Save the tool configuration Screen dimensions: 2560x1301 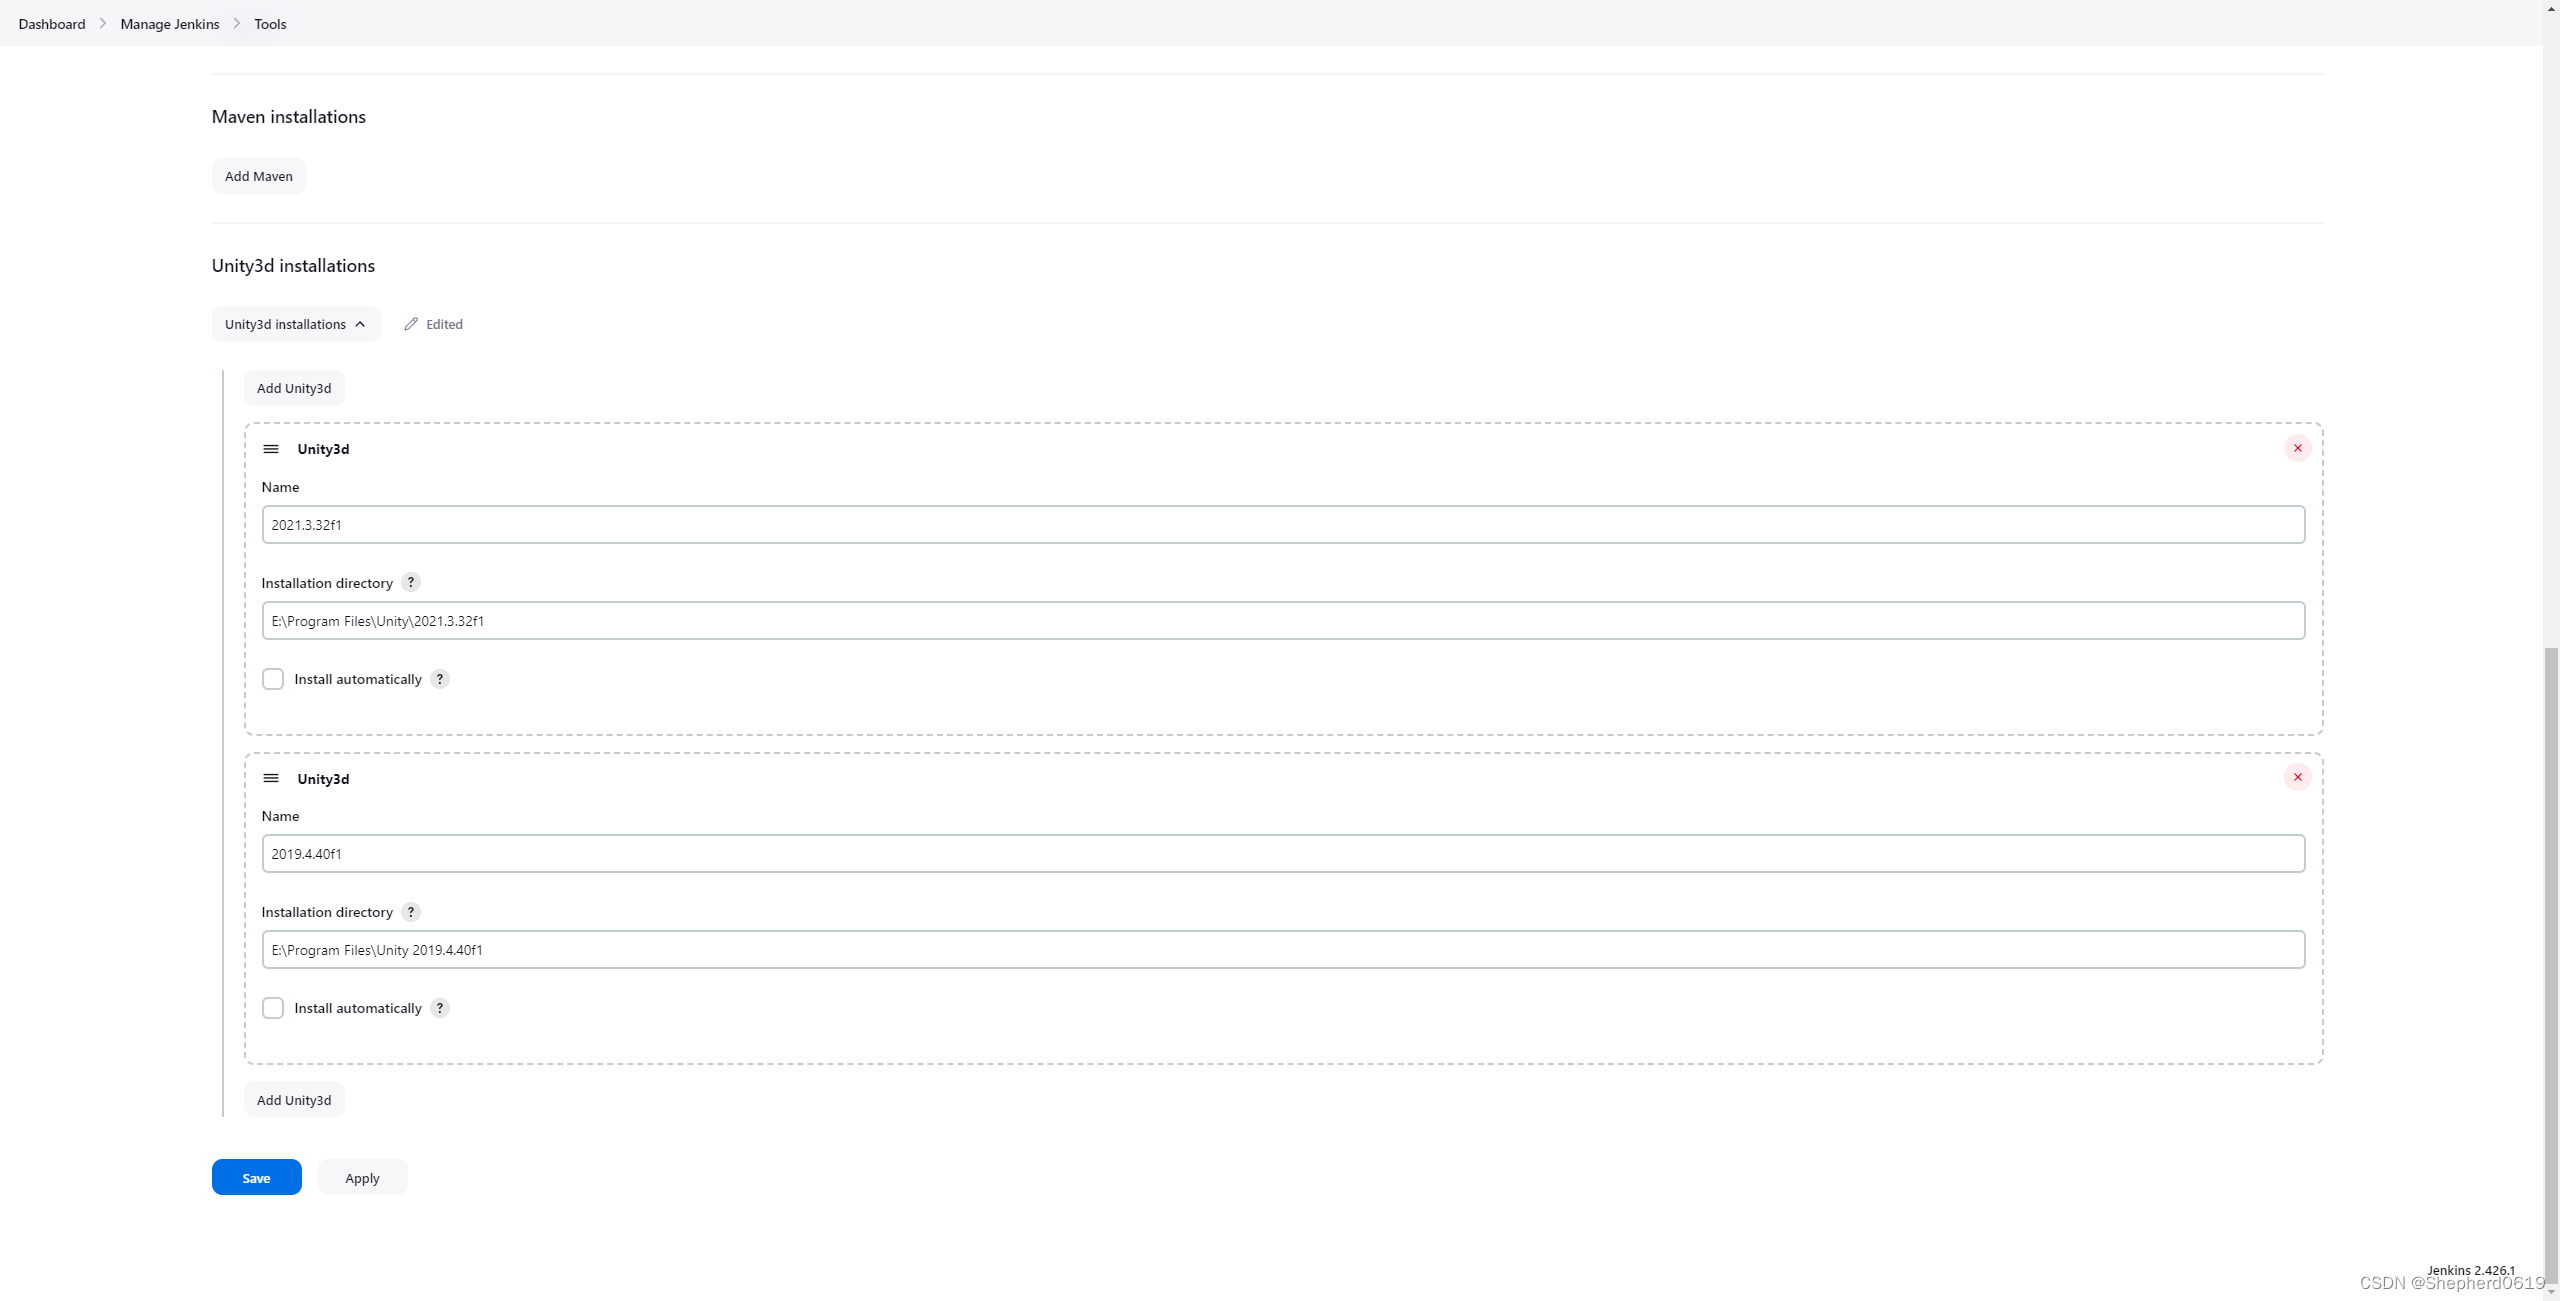pyautogui.click(x=256, y=1177)
